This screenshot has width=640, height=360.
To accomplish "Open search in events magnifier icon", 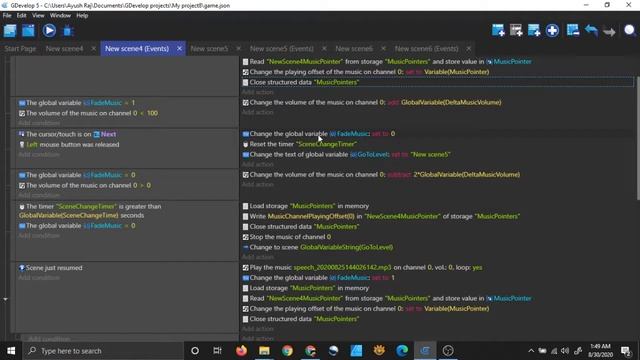I will 629,30.
